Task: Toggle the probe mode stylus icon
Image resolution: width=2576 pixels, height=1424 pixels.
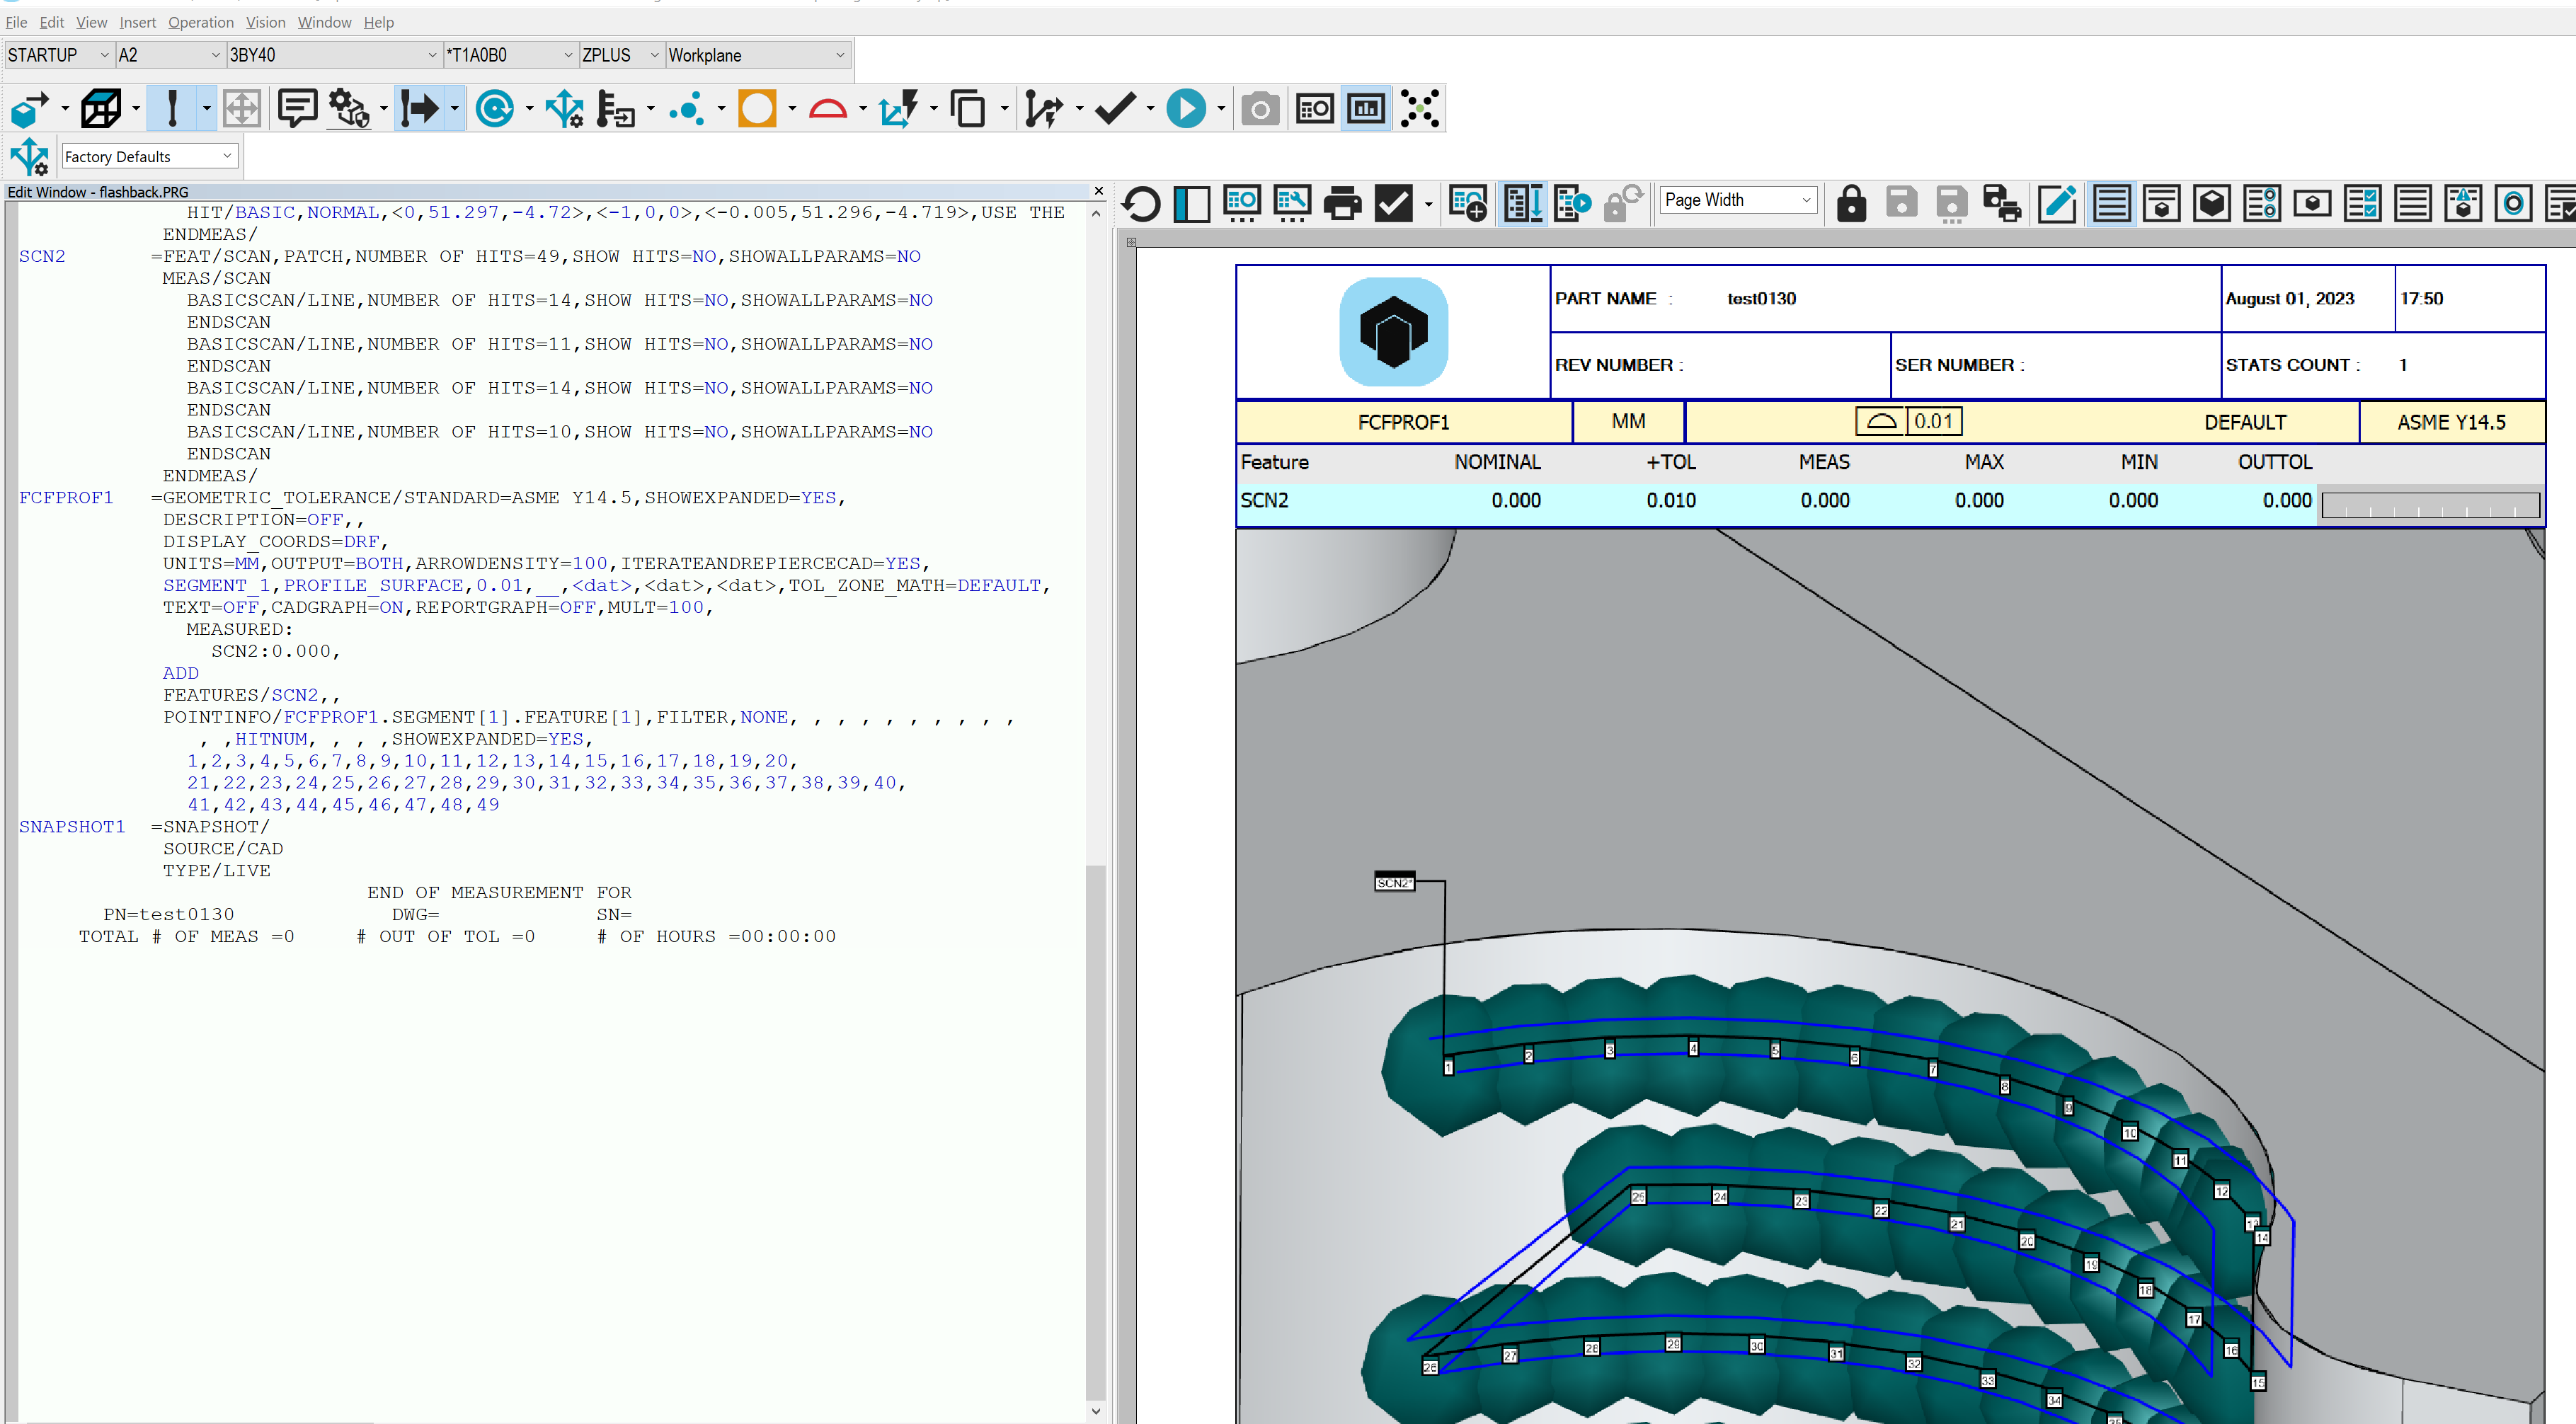Action: tap(172, 108)
